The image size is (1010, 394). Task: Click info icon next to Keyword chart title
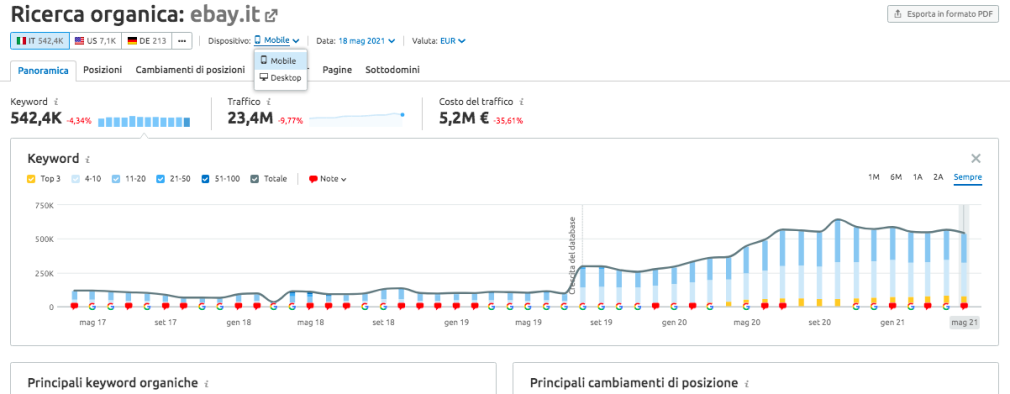pos(88,159)
